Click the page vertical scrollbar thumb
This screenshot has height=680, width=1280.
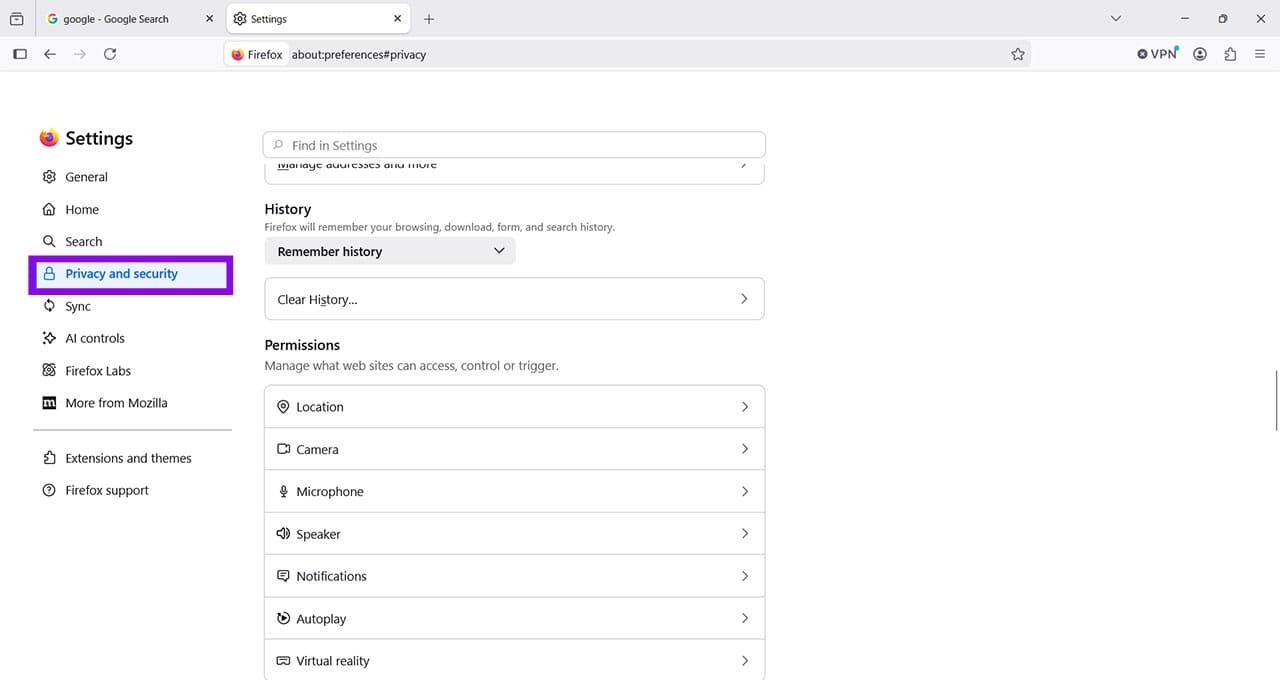[x=1276, y=400]
